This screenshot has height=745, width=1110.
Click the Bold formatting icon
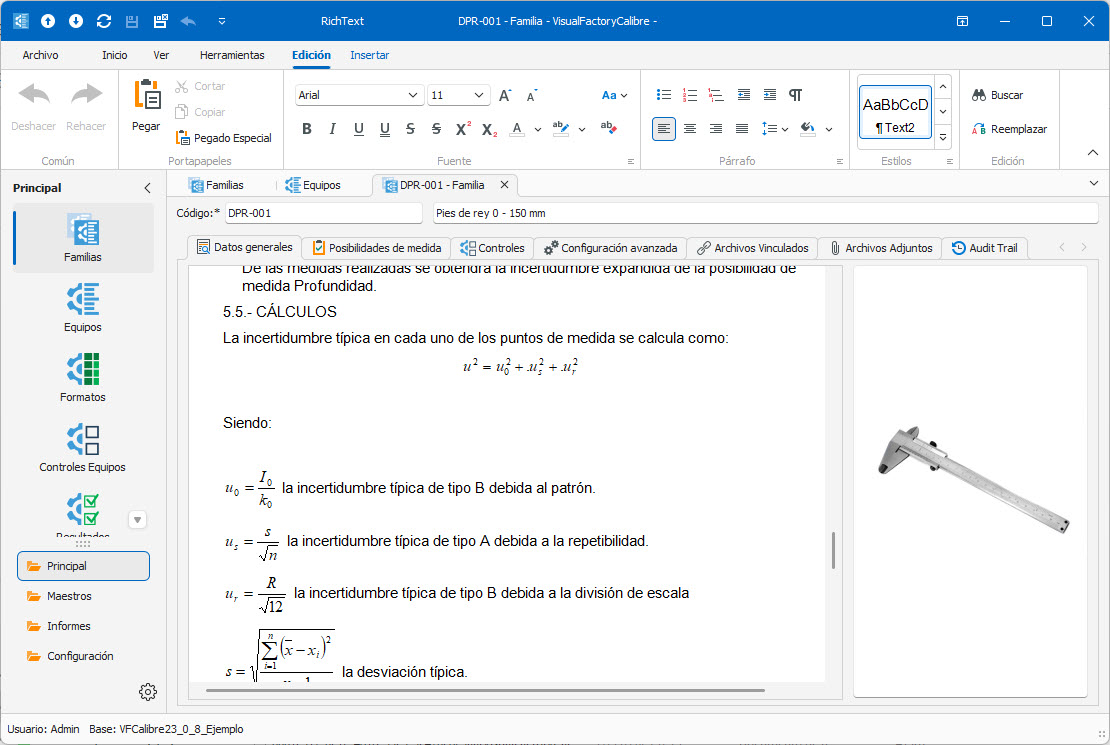point(307,129)
